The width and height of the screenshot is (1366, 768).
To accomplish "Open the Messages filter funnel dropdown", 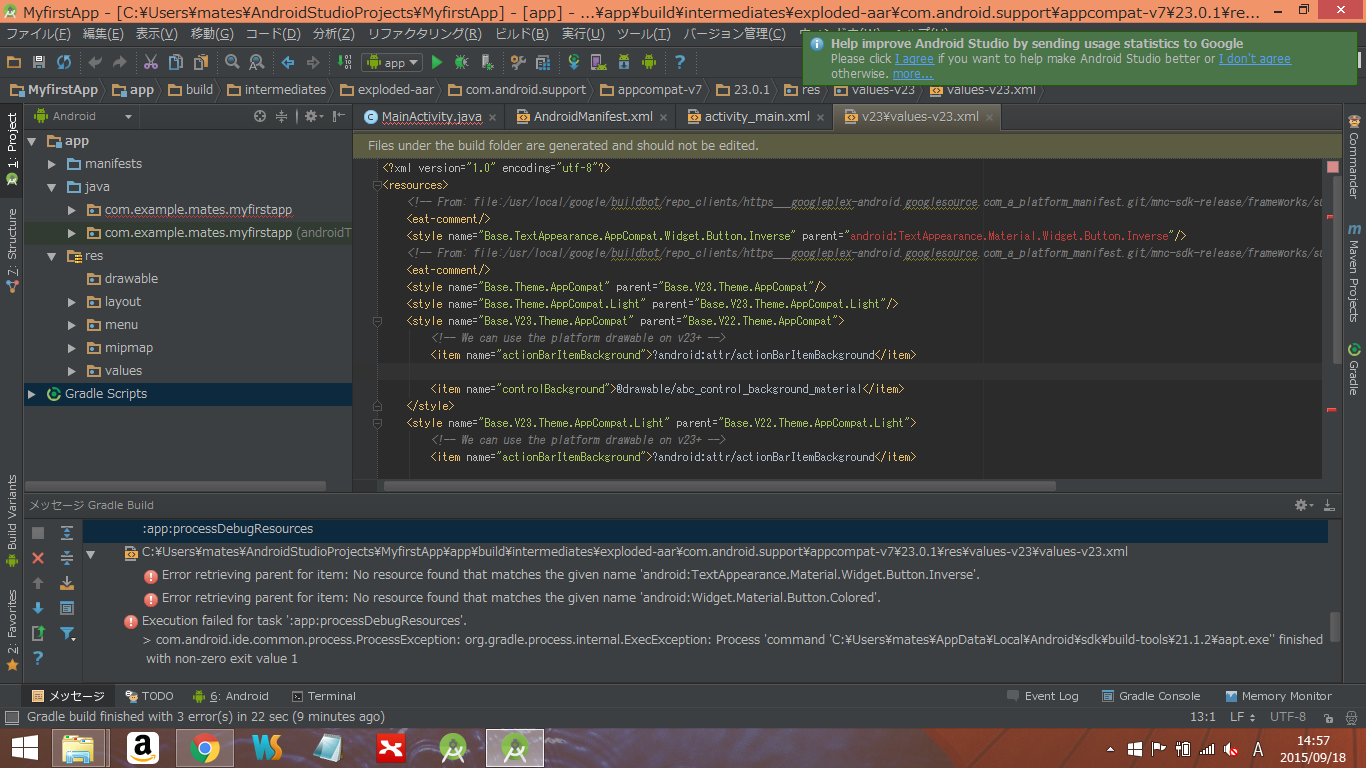I will click(67, 633).
